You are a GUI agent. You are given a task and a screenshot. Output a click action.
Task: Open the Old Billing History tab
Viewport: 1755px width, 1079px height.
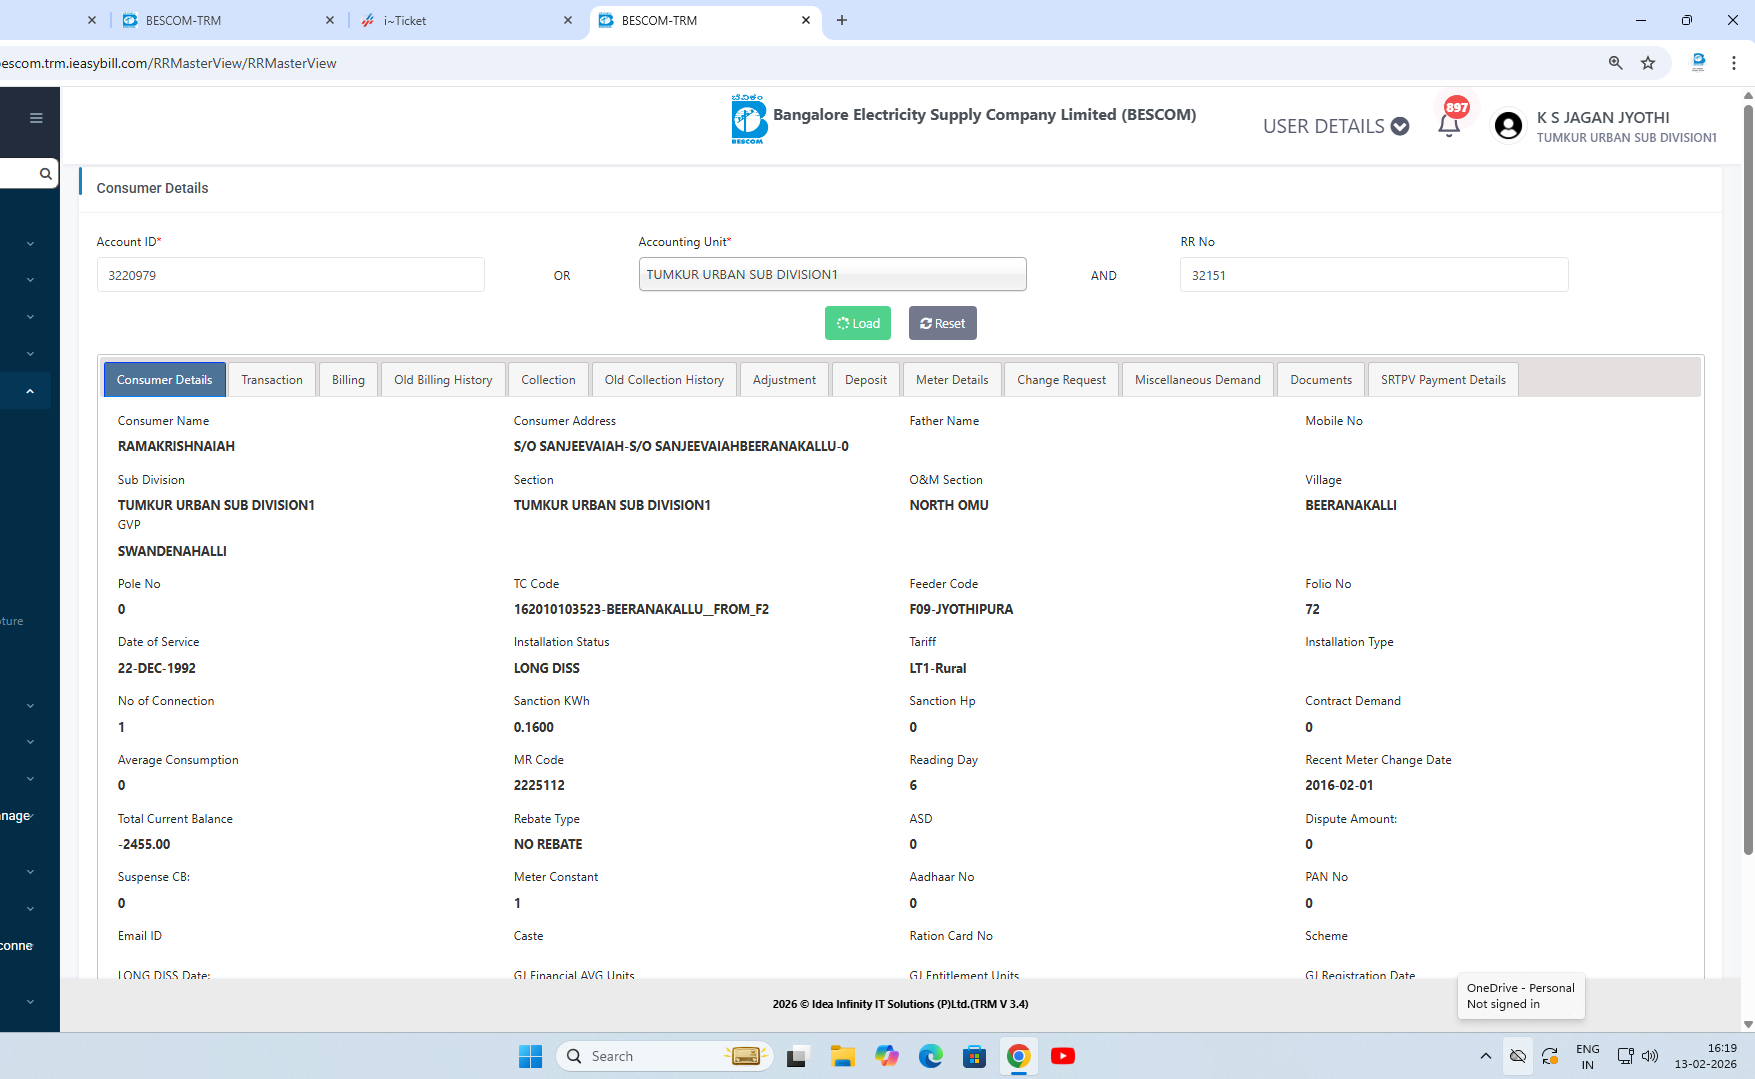point(443,380)
